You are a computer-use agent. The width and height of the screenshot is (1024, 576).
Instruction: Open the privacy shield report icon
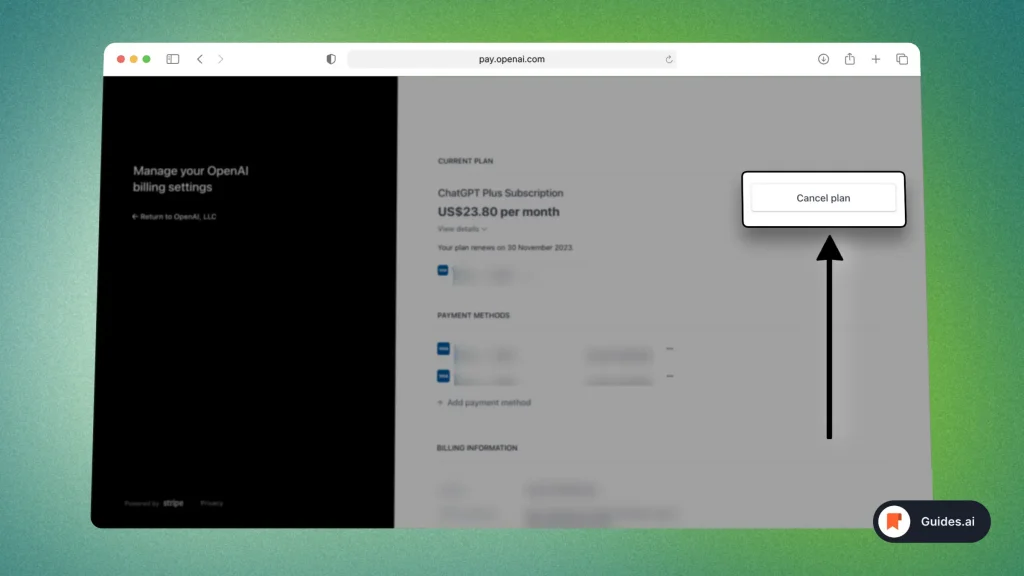(331, 59)
